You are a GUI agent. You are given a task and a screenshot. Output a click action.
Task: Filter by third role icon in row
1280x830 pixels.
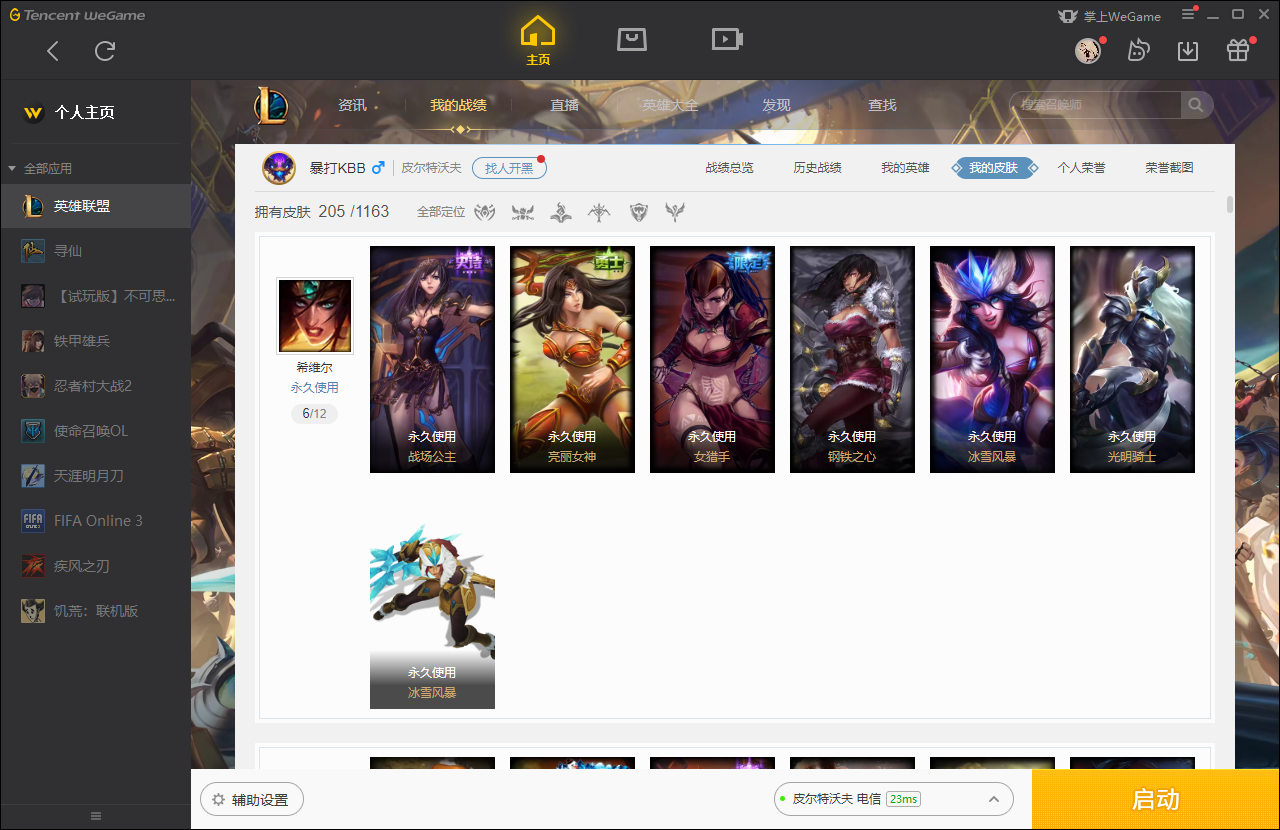[x=561, y=212]
